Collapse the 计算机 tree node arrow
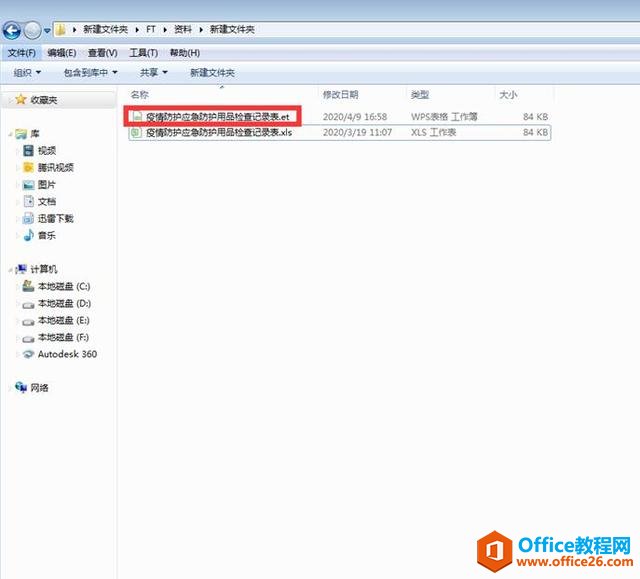Viewport: 640px width, 579px height. (x=10, y=269)
